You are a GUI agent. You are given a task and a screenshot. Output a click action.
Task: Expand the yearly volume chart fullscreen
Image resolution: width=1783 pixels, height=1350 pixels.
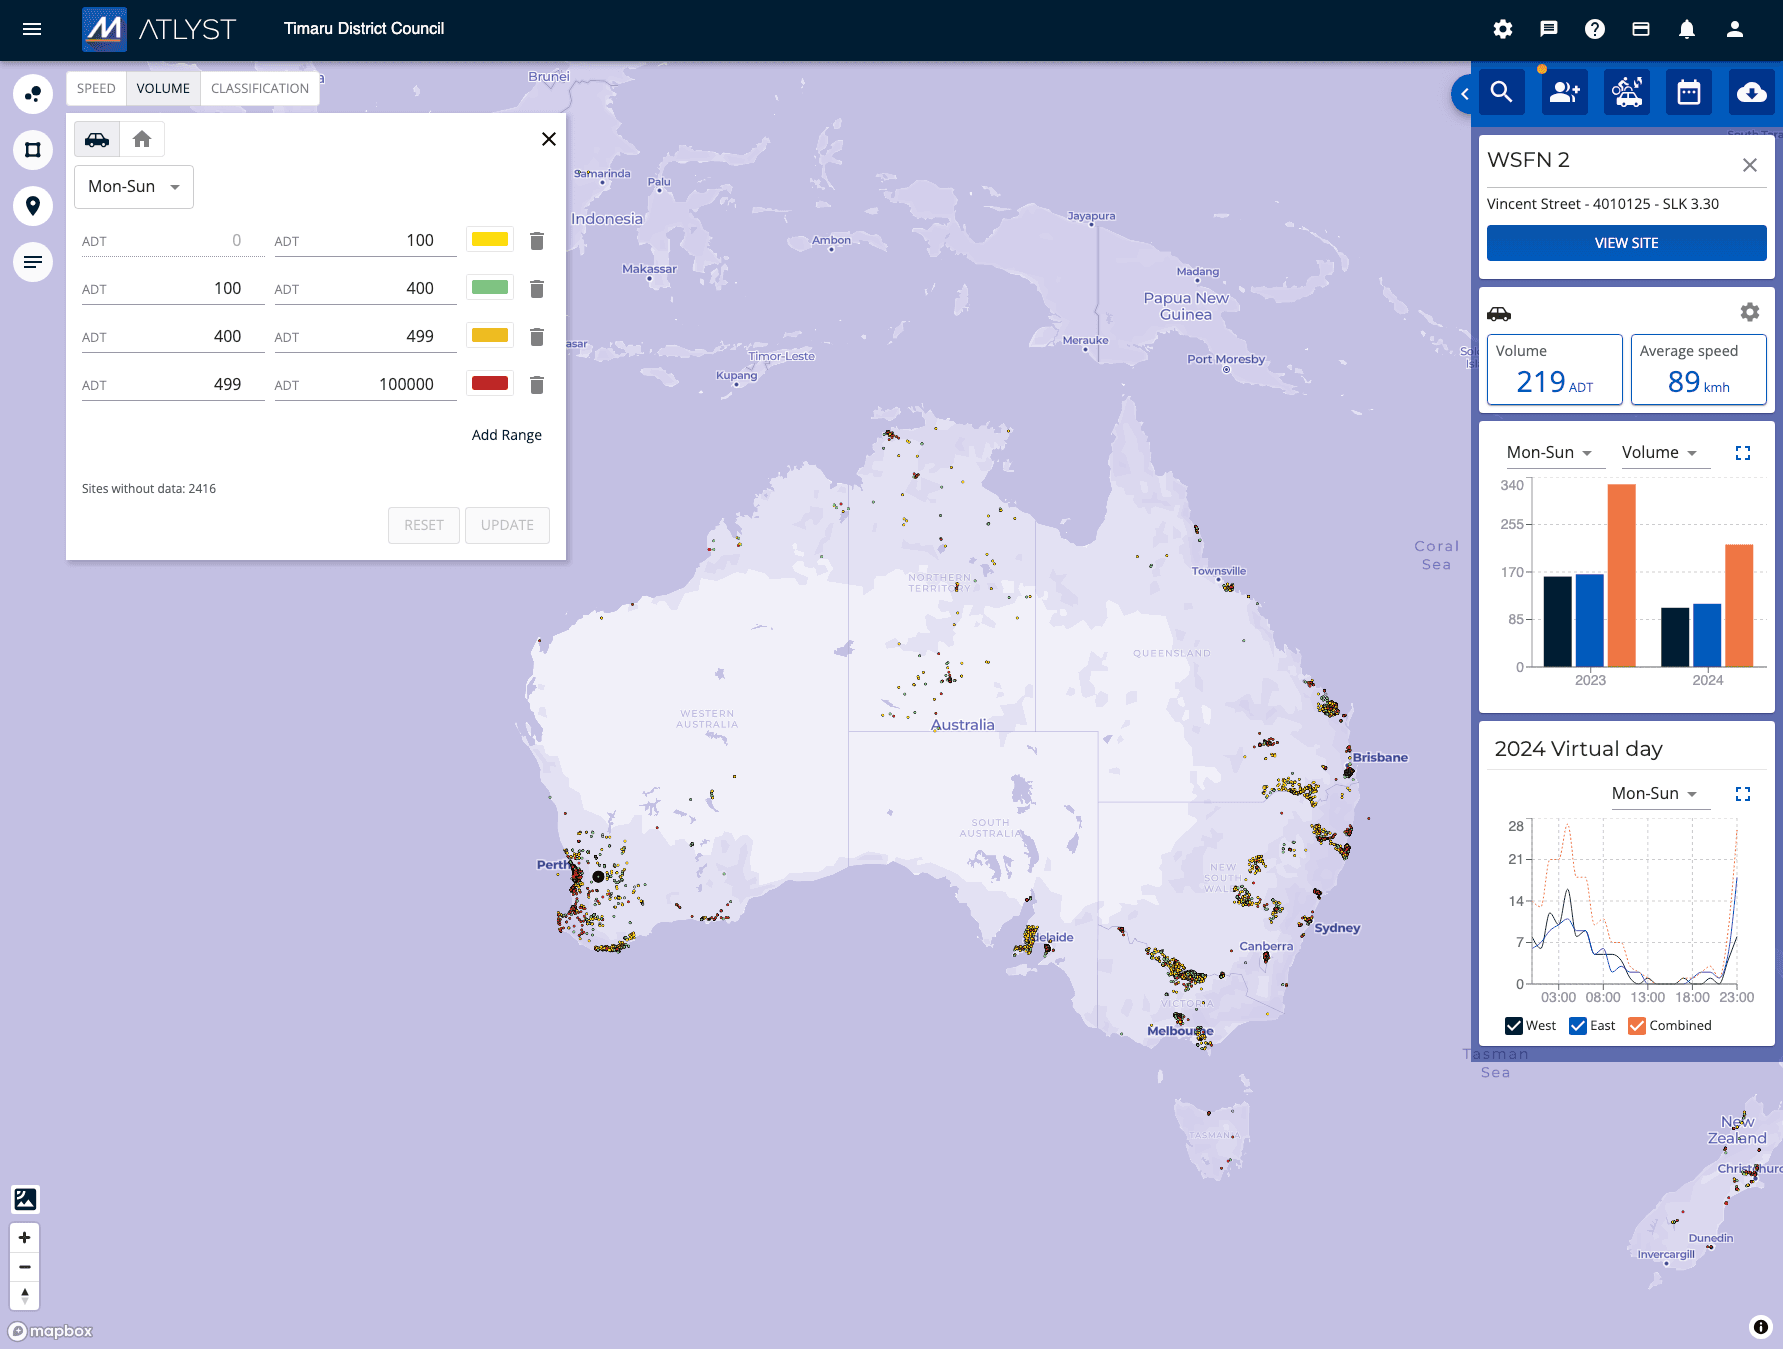click(x=1743, y=453)
